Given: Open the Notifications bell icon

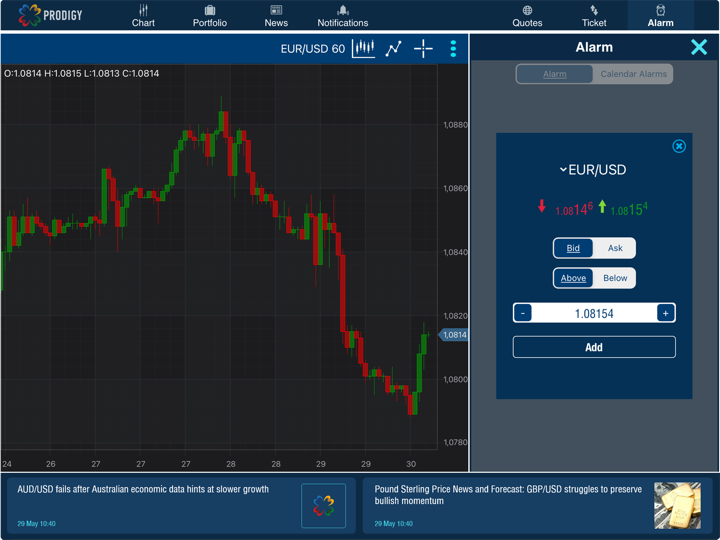Looking at the screenshot, I should coord(343,11).
